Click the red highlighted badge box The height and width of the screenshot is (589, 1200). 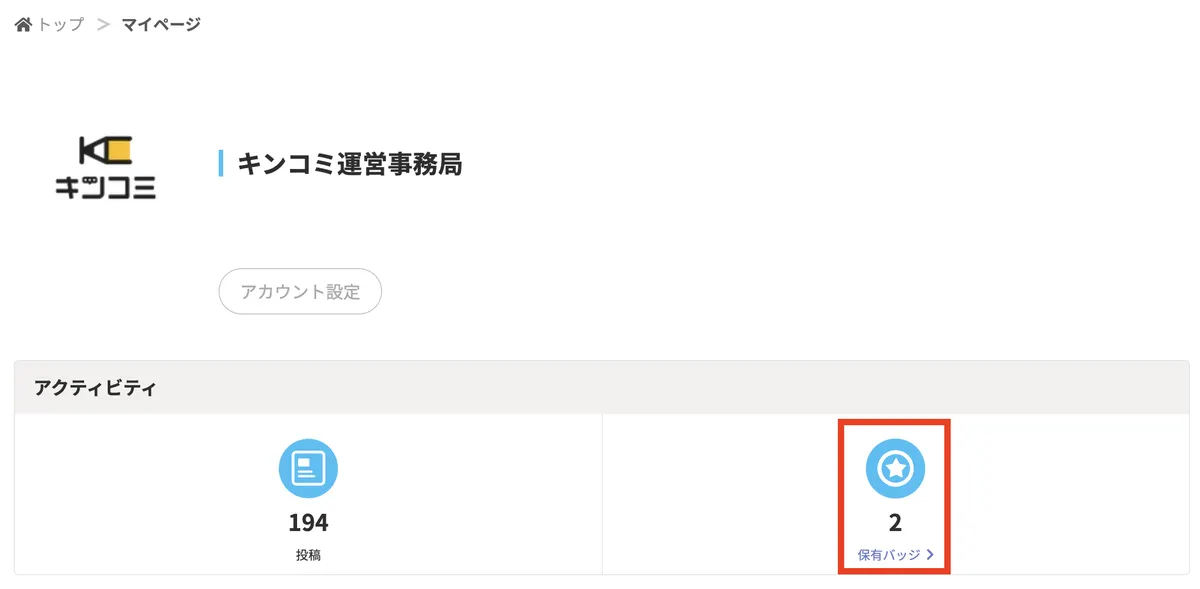pyautogui.click(x=894, y=497)
